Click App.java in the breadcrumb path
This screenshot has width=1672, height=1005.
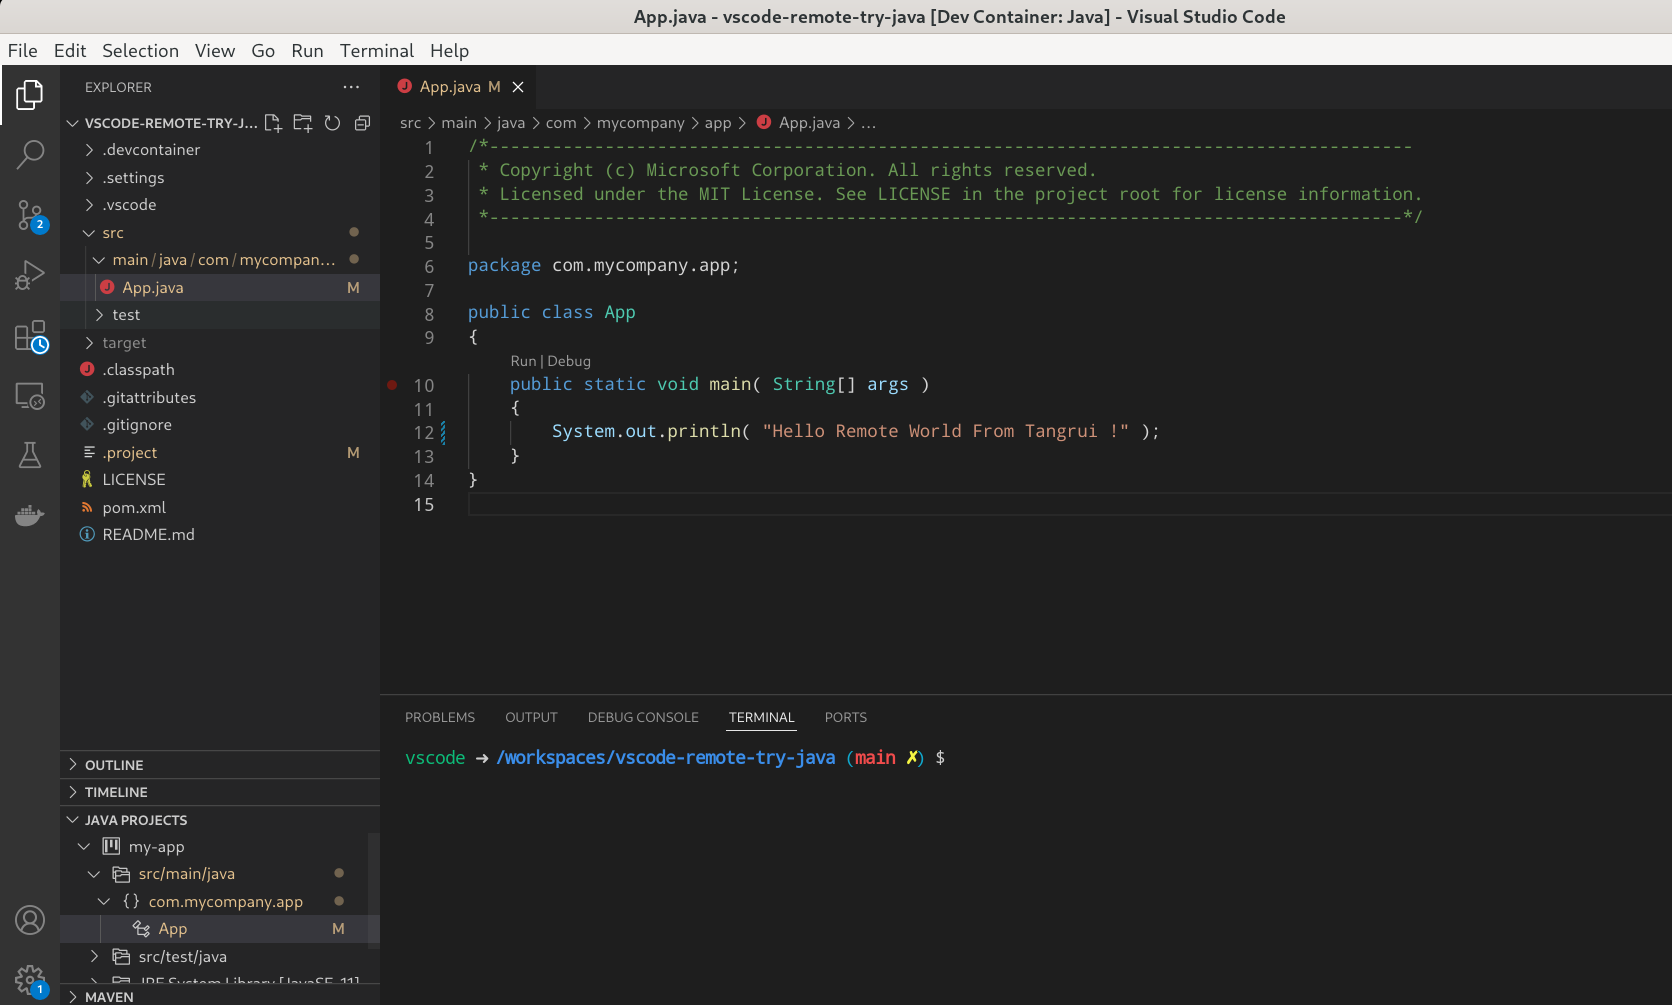(809, 123)
